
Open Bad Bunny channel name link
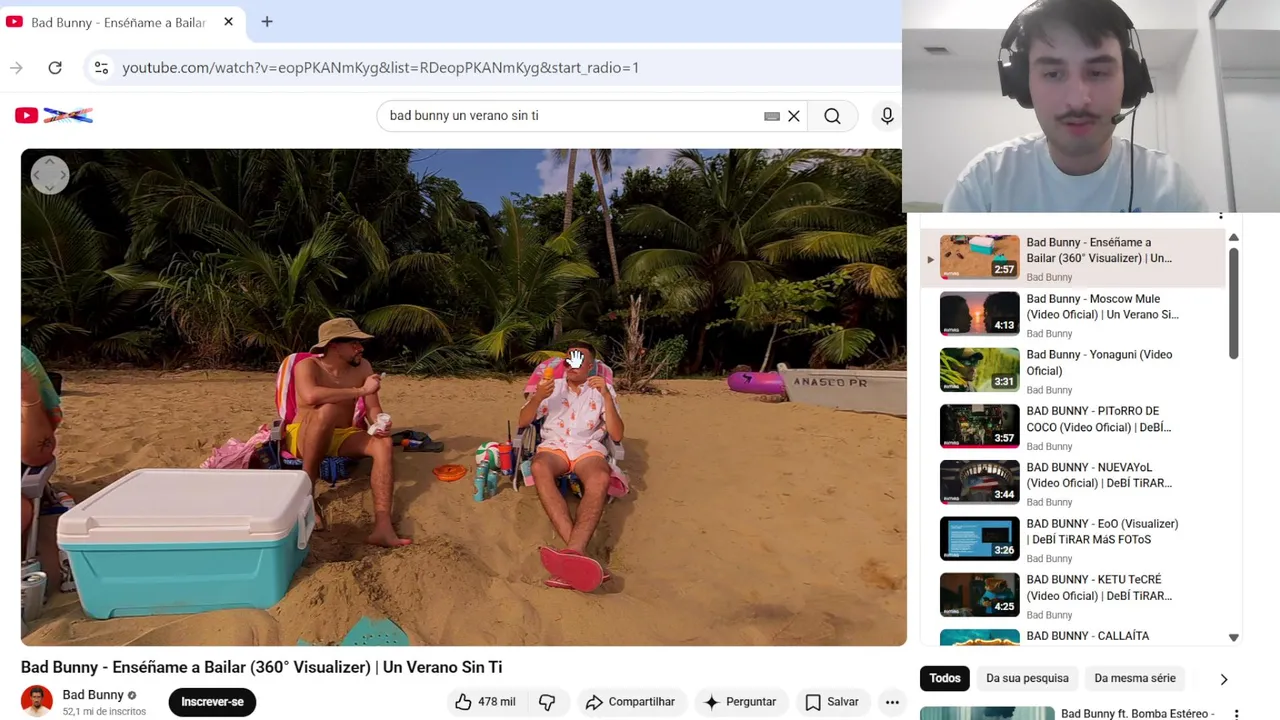(93, 695)
